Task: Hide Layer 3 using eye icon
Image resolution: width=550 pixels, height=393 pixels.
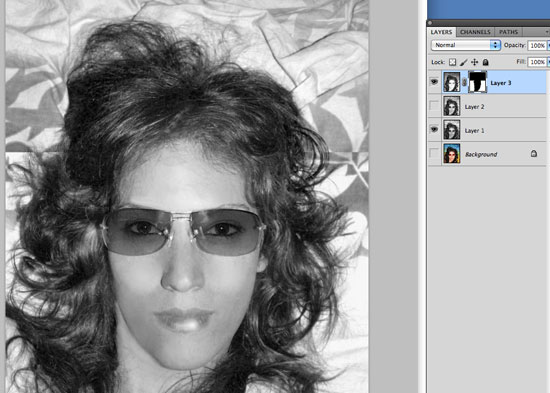Action: pos(434,82)
